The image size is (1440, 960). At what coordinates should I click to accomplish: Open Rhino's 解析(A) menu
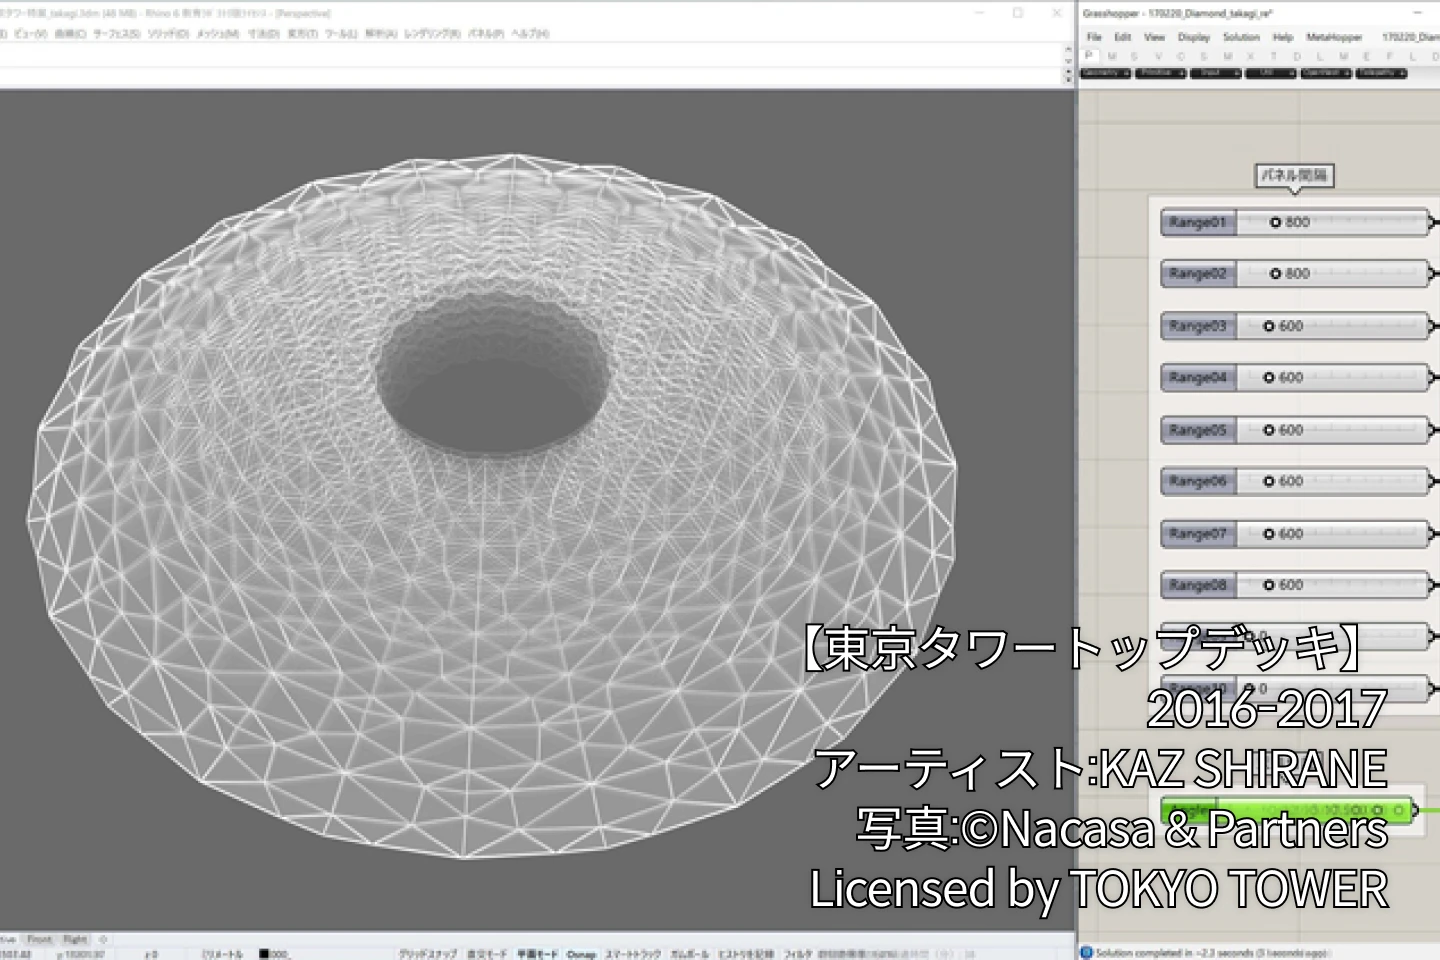(x=382, y=34)
